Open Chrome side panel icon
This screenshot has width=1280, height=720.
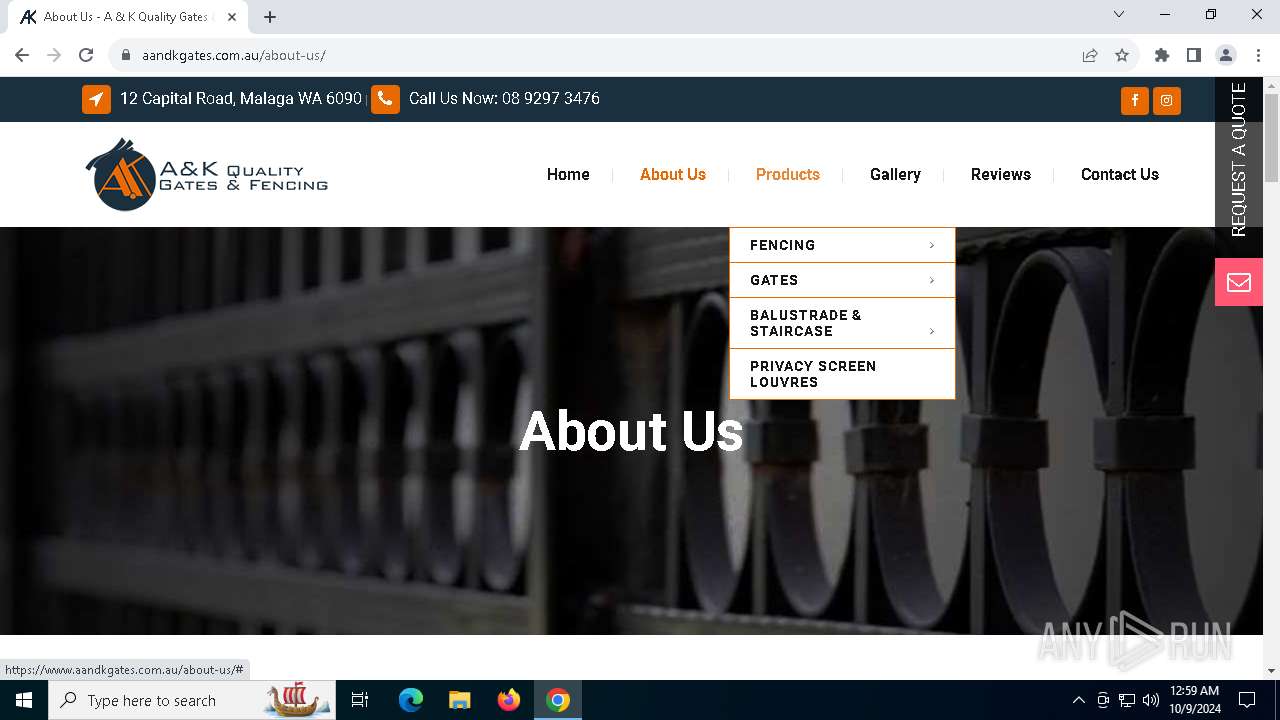point(1194,55)
